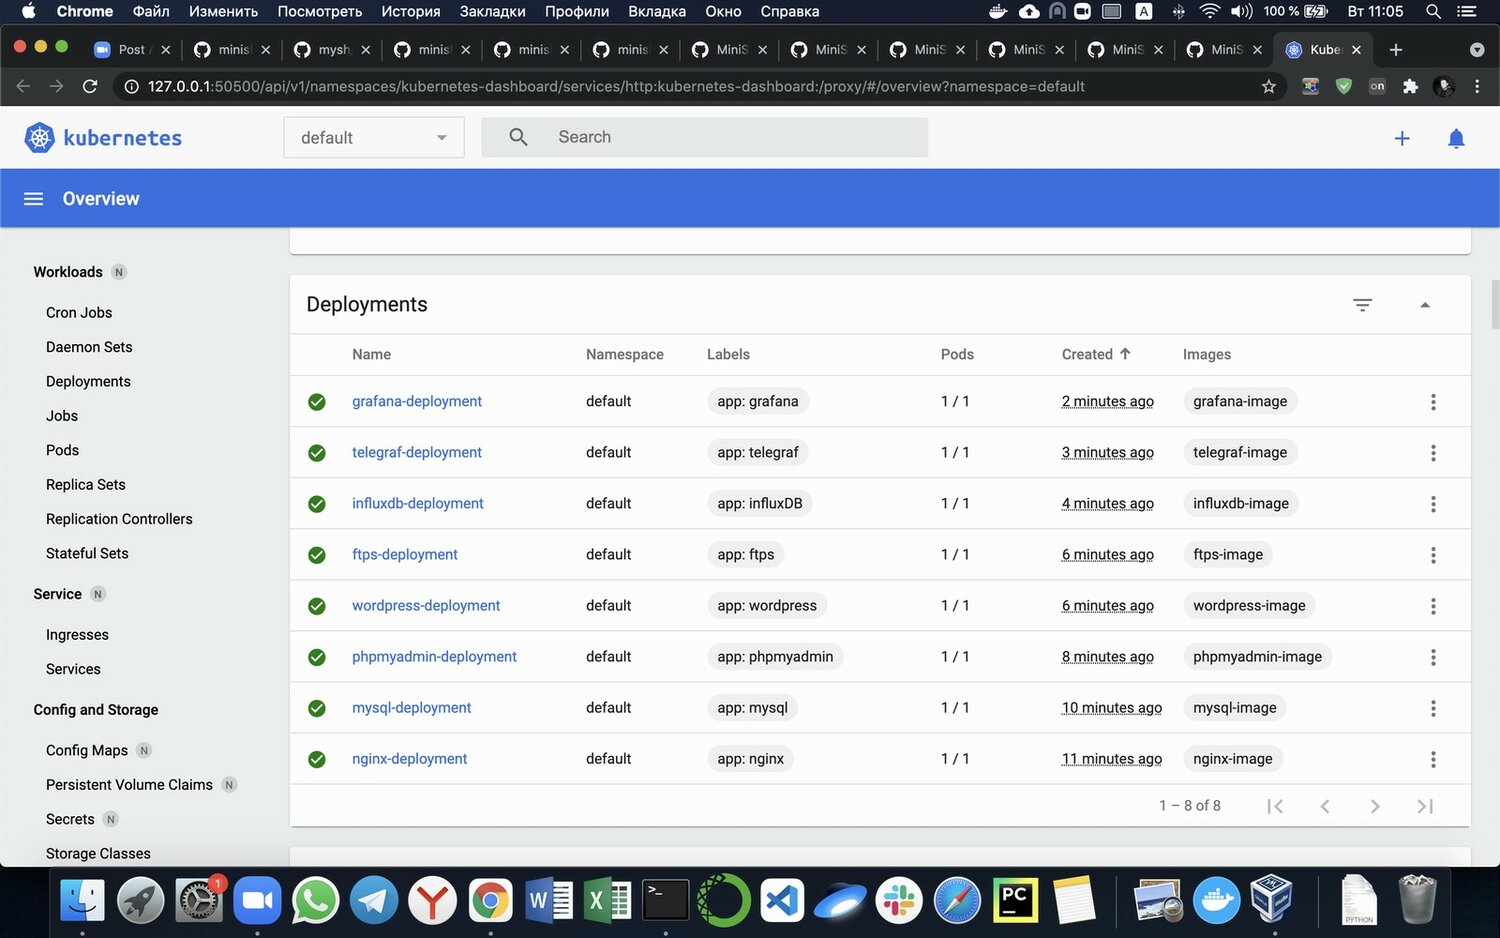Open actions menu for nginx-deployment
The width and height of the screenshot is (1500, 938).
1433,759
